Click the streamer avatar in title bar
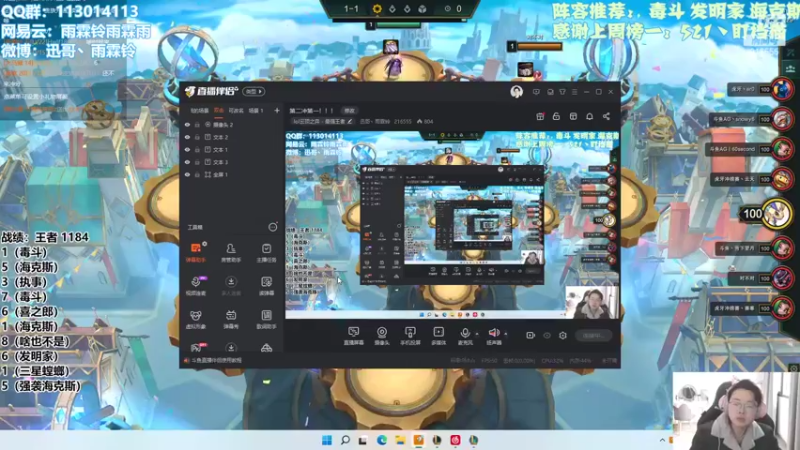Image resolution: width=800 pixels, height=450 pixels. 516,92
